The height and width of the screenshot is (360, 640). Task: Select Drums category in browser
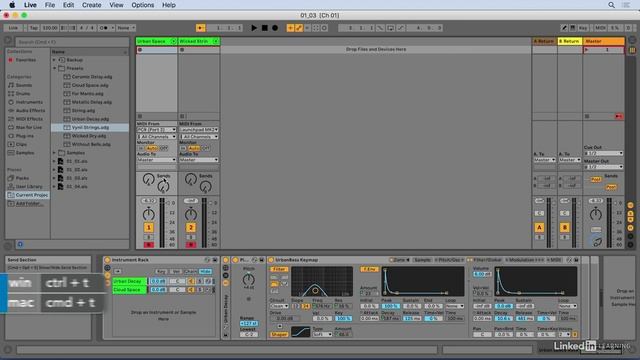[x=23, y=93]
